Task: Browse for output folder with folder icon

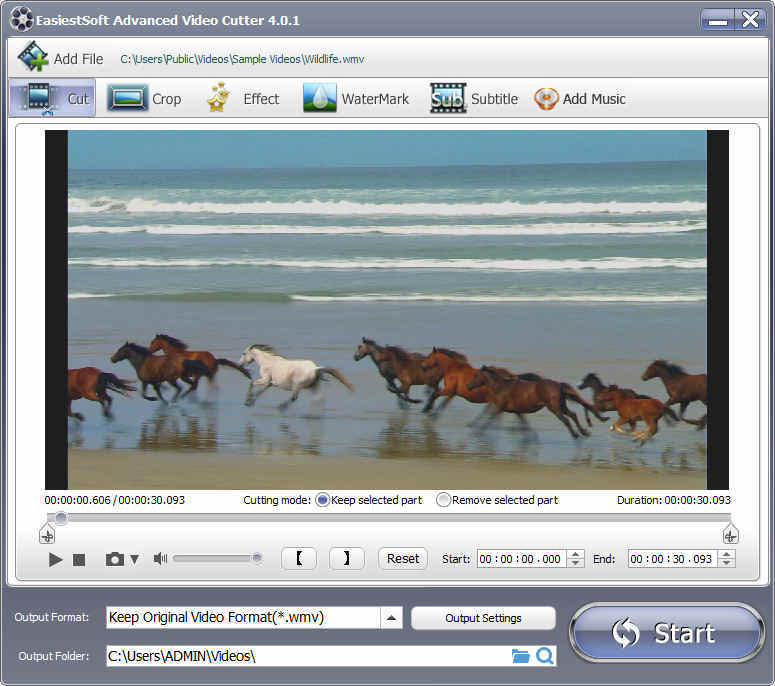Action: (x=520, y=656)
